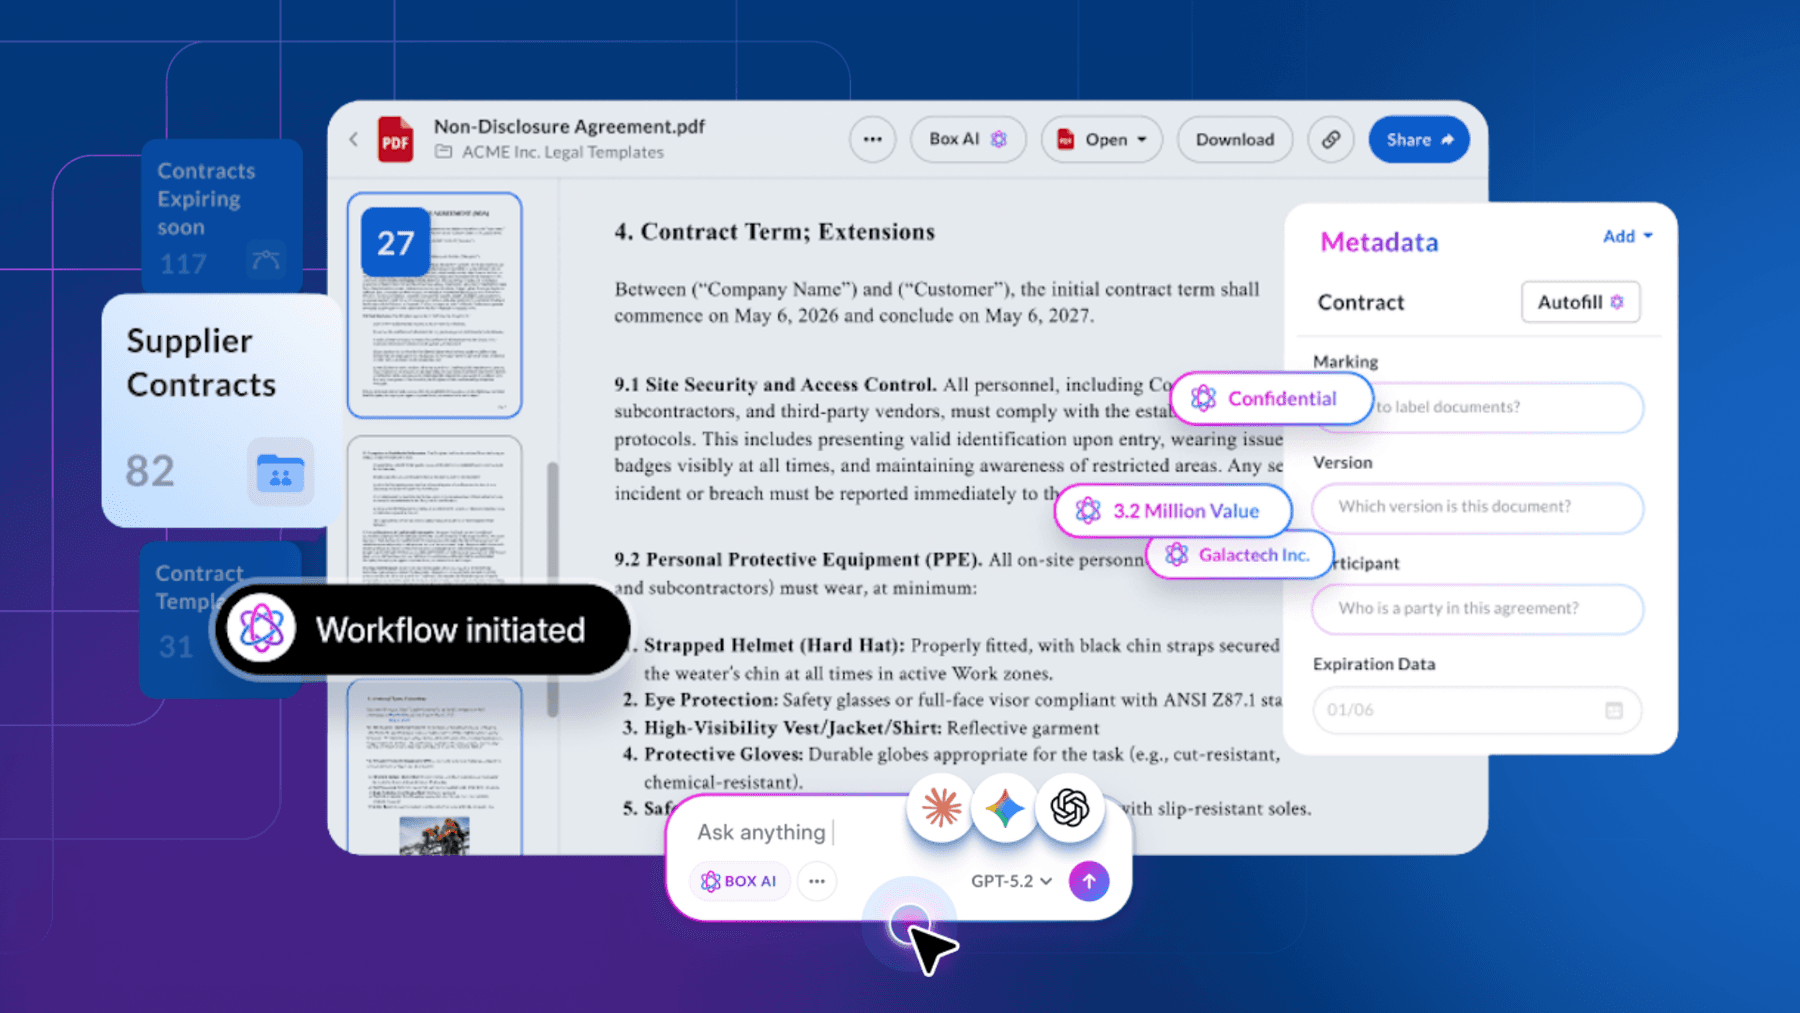1800x1013 pixels.
Task: Select the second page thumbnail
Action: coord(435,510)
